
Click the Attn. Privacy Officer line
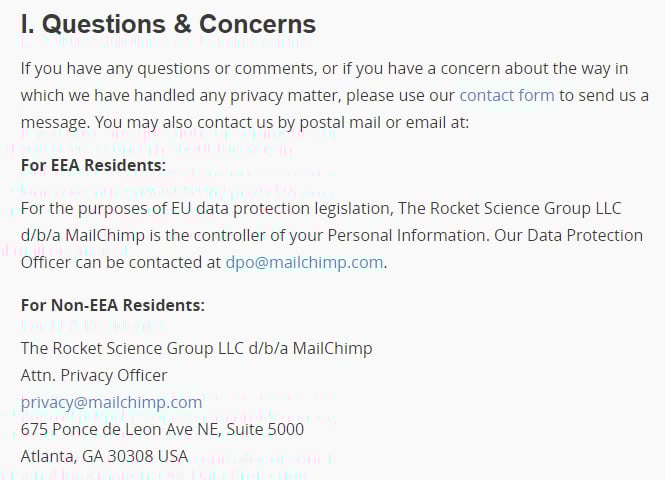tap(94, 375)
